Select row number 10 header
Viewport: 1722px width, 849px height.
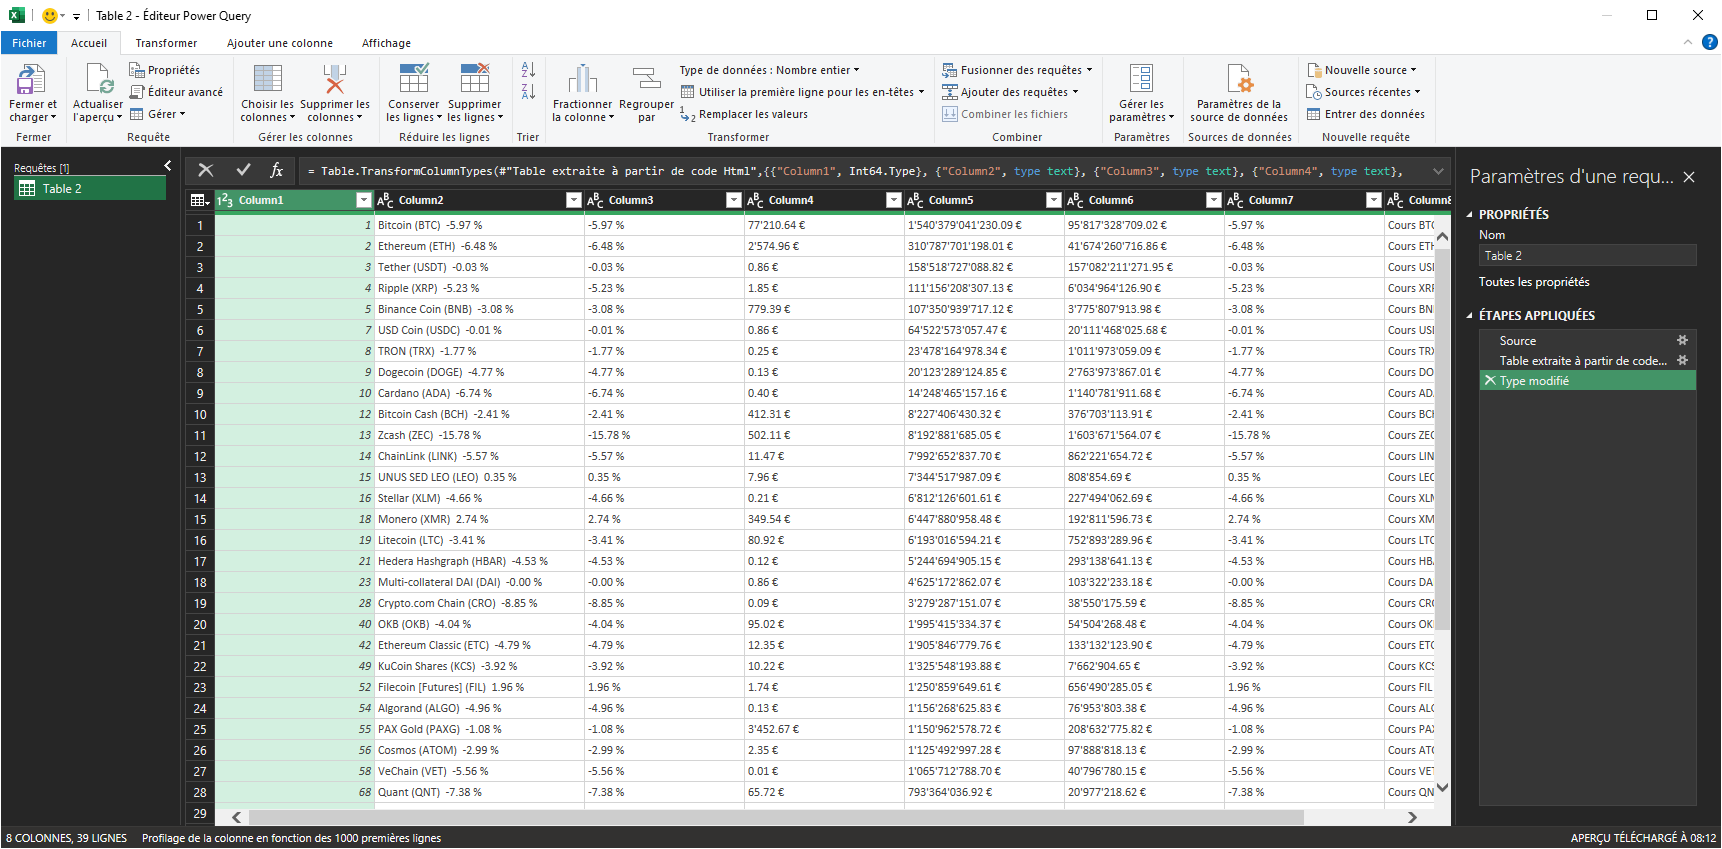click(200, 414)
